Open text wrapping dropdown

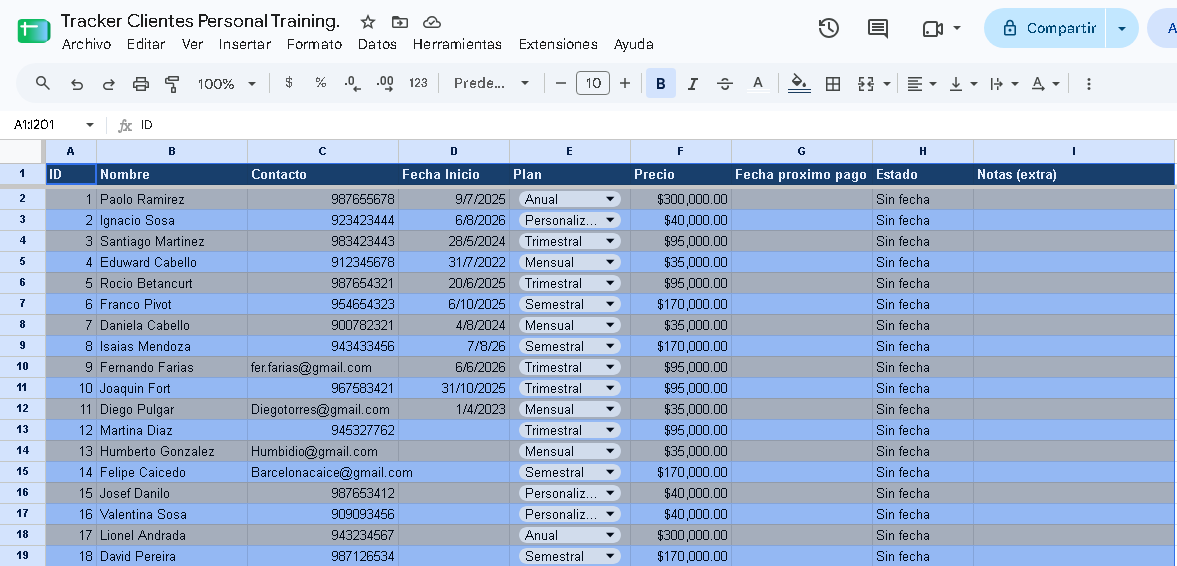(1004, 83)
